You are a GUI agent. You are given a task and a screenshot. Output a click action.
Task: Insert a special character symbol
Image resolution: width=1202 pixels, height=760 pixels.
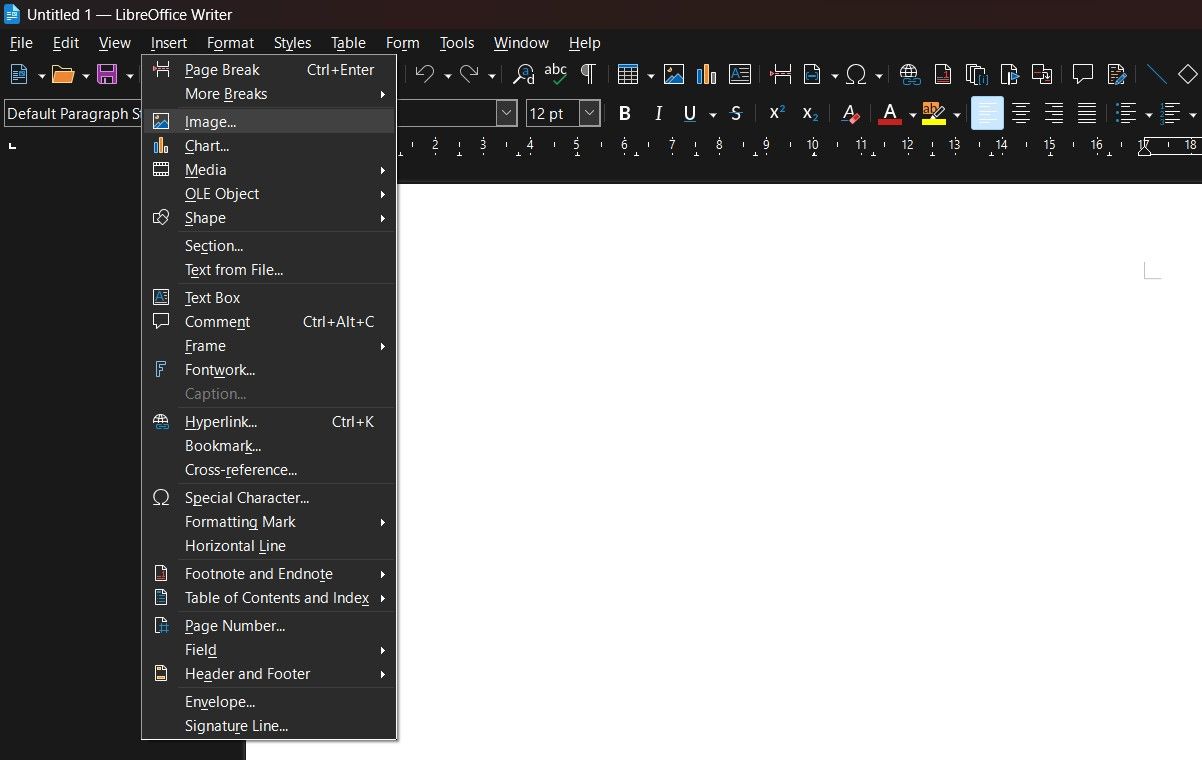857,74
